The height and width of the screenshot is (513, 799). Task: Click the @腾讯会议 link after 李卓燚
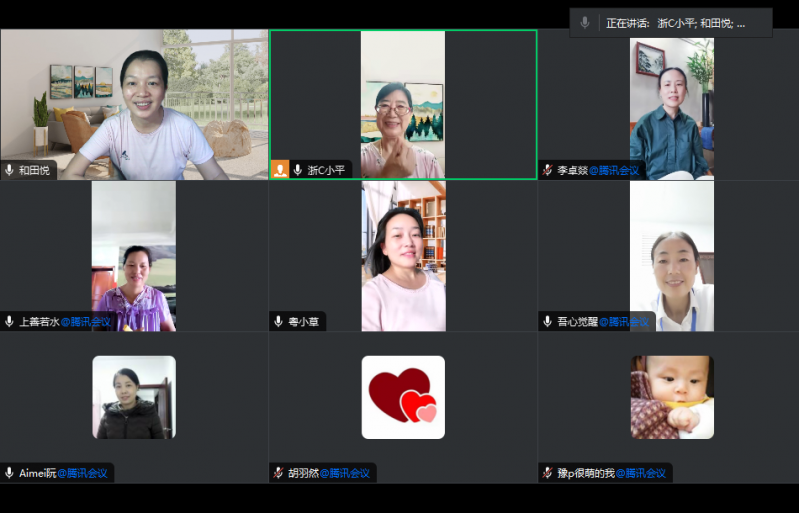coord(615,170)
